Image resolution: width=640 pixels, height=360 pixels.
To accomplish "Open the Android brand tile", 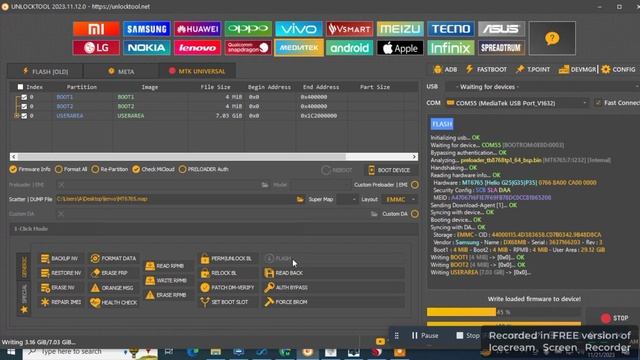I will click(349, 48).
